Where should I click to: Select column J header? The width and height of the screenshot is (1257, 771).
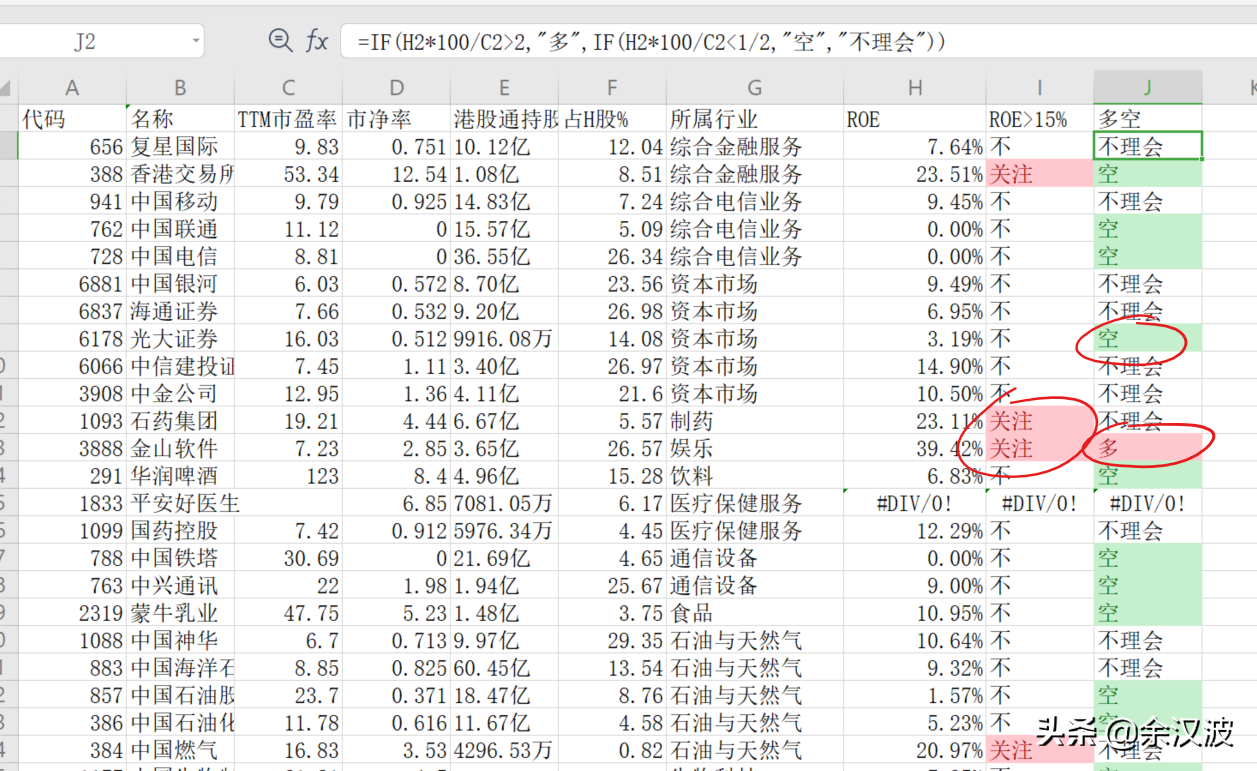click(1148, 87)
